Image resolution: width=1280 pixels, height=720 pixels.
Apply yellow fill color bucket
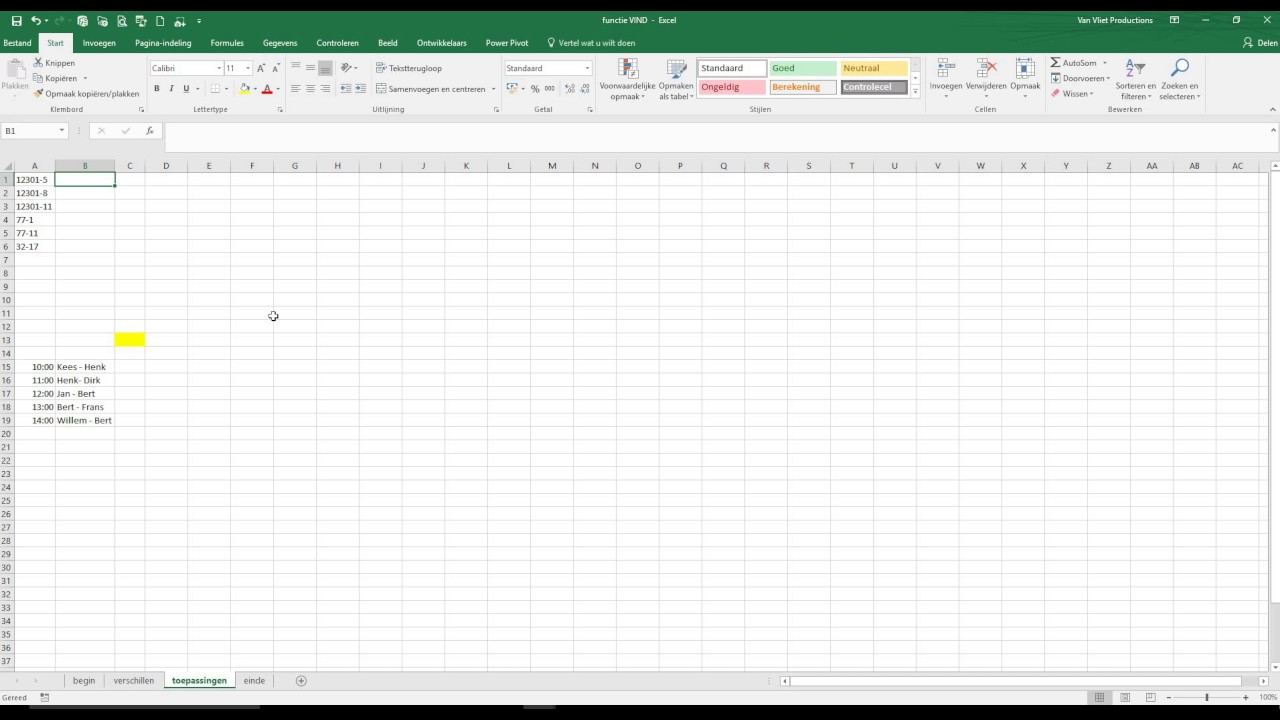pos(244,89)
